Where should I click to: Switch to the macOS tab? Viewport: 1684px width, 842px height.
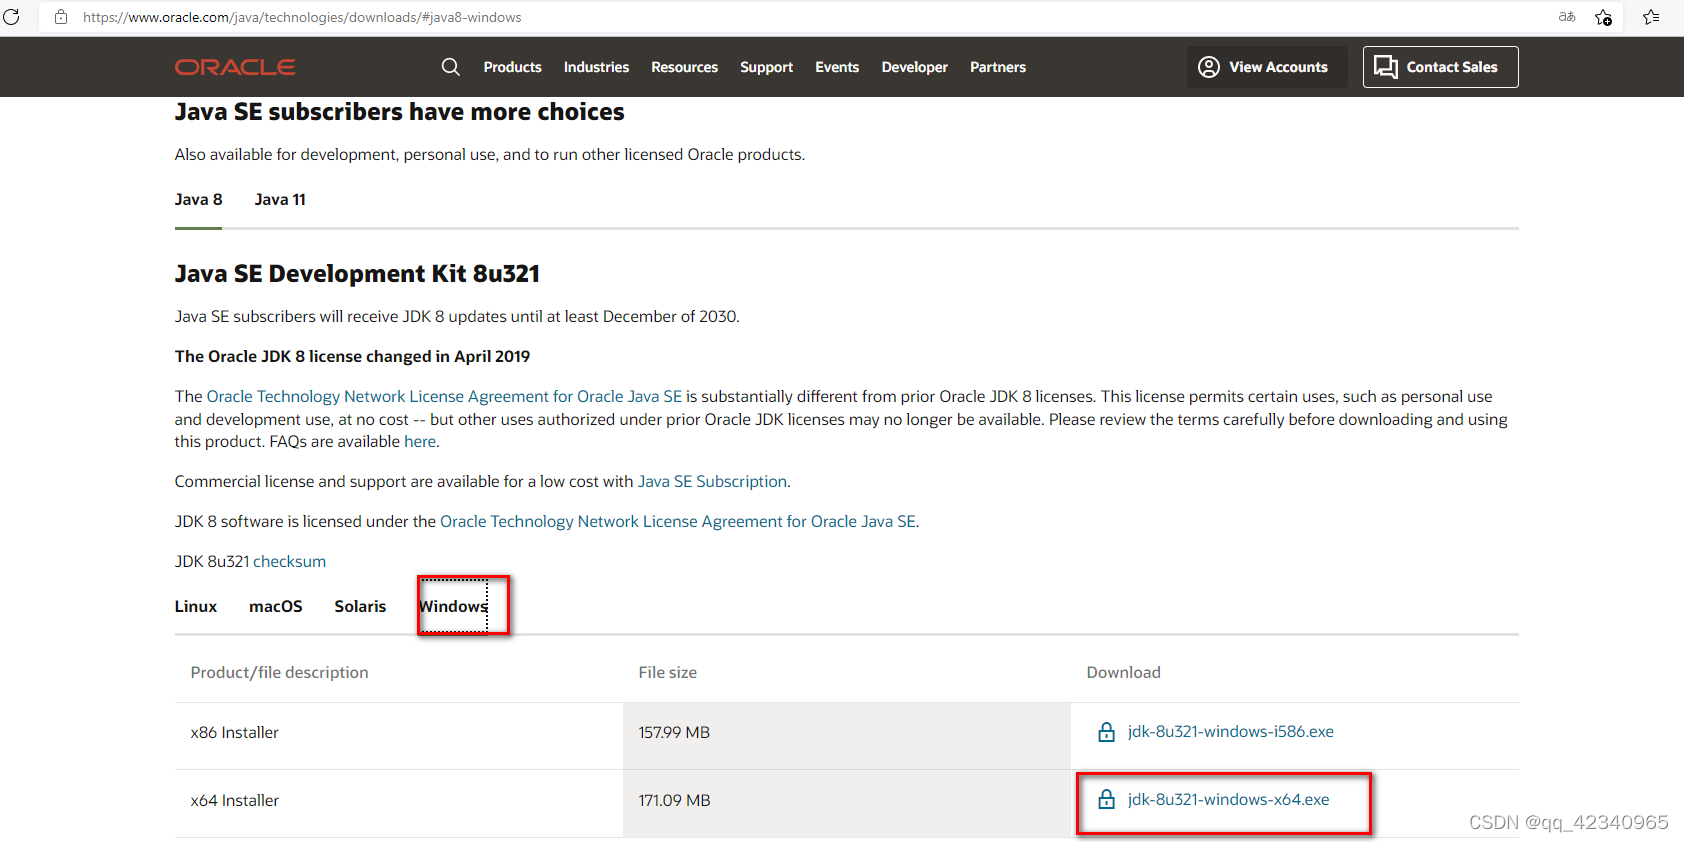[276, 607]
